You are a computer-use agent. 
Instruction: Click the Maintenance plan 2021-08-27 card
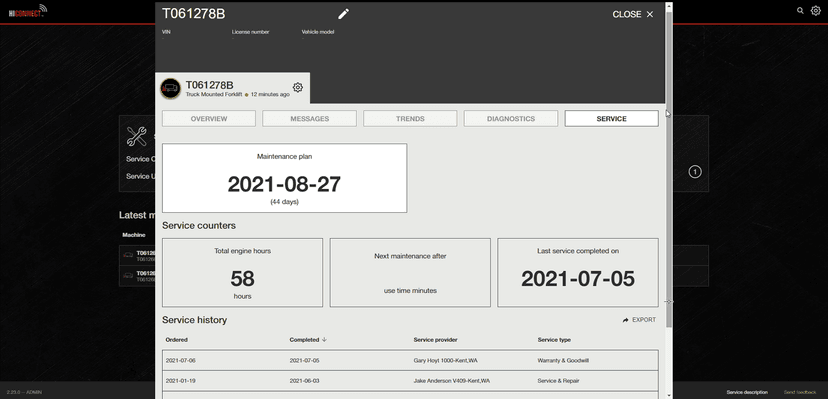(285, 178)
